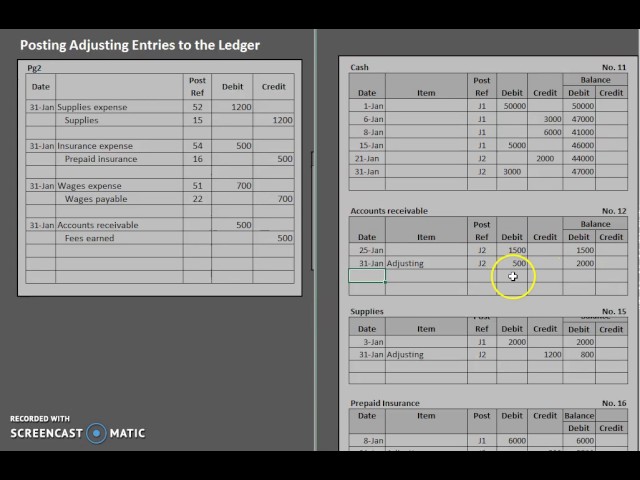The image size is (640, 480).
Task: Select debit 1200 in Supplies expense journal row
Action: (232, 107)
